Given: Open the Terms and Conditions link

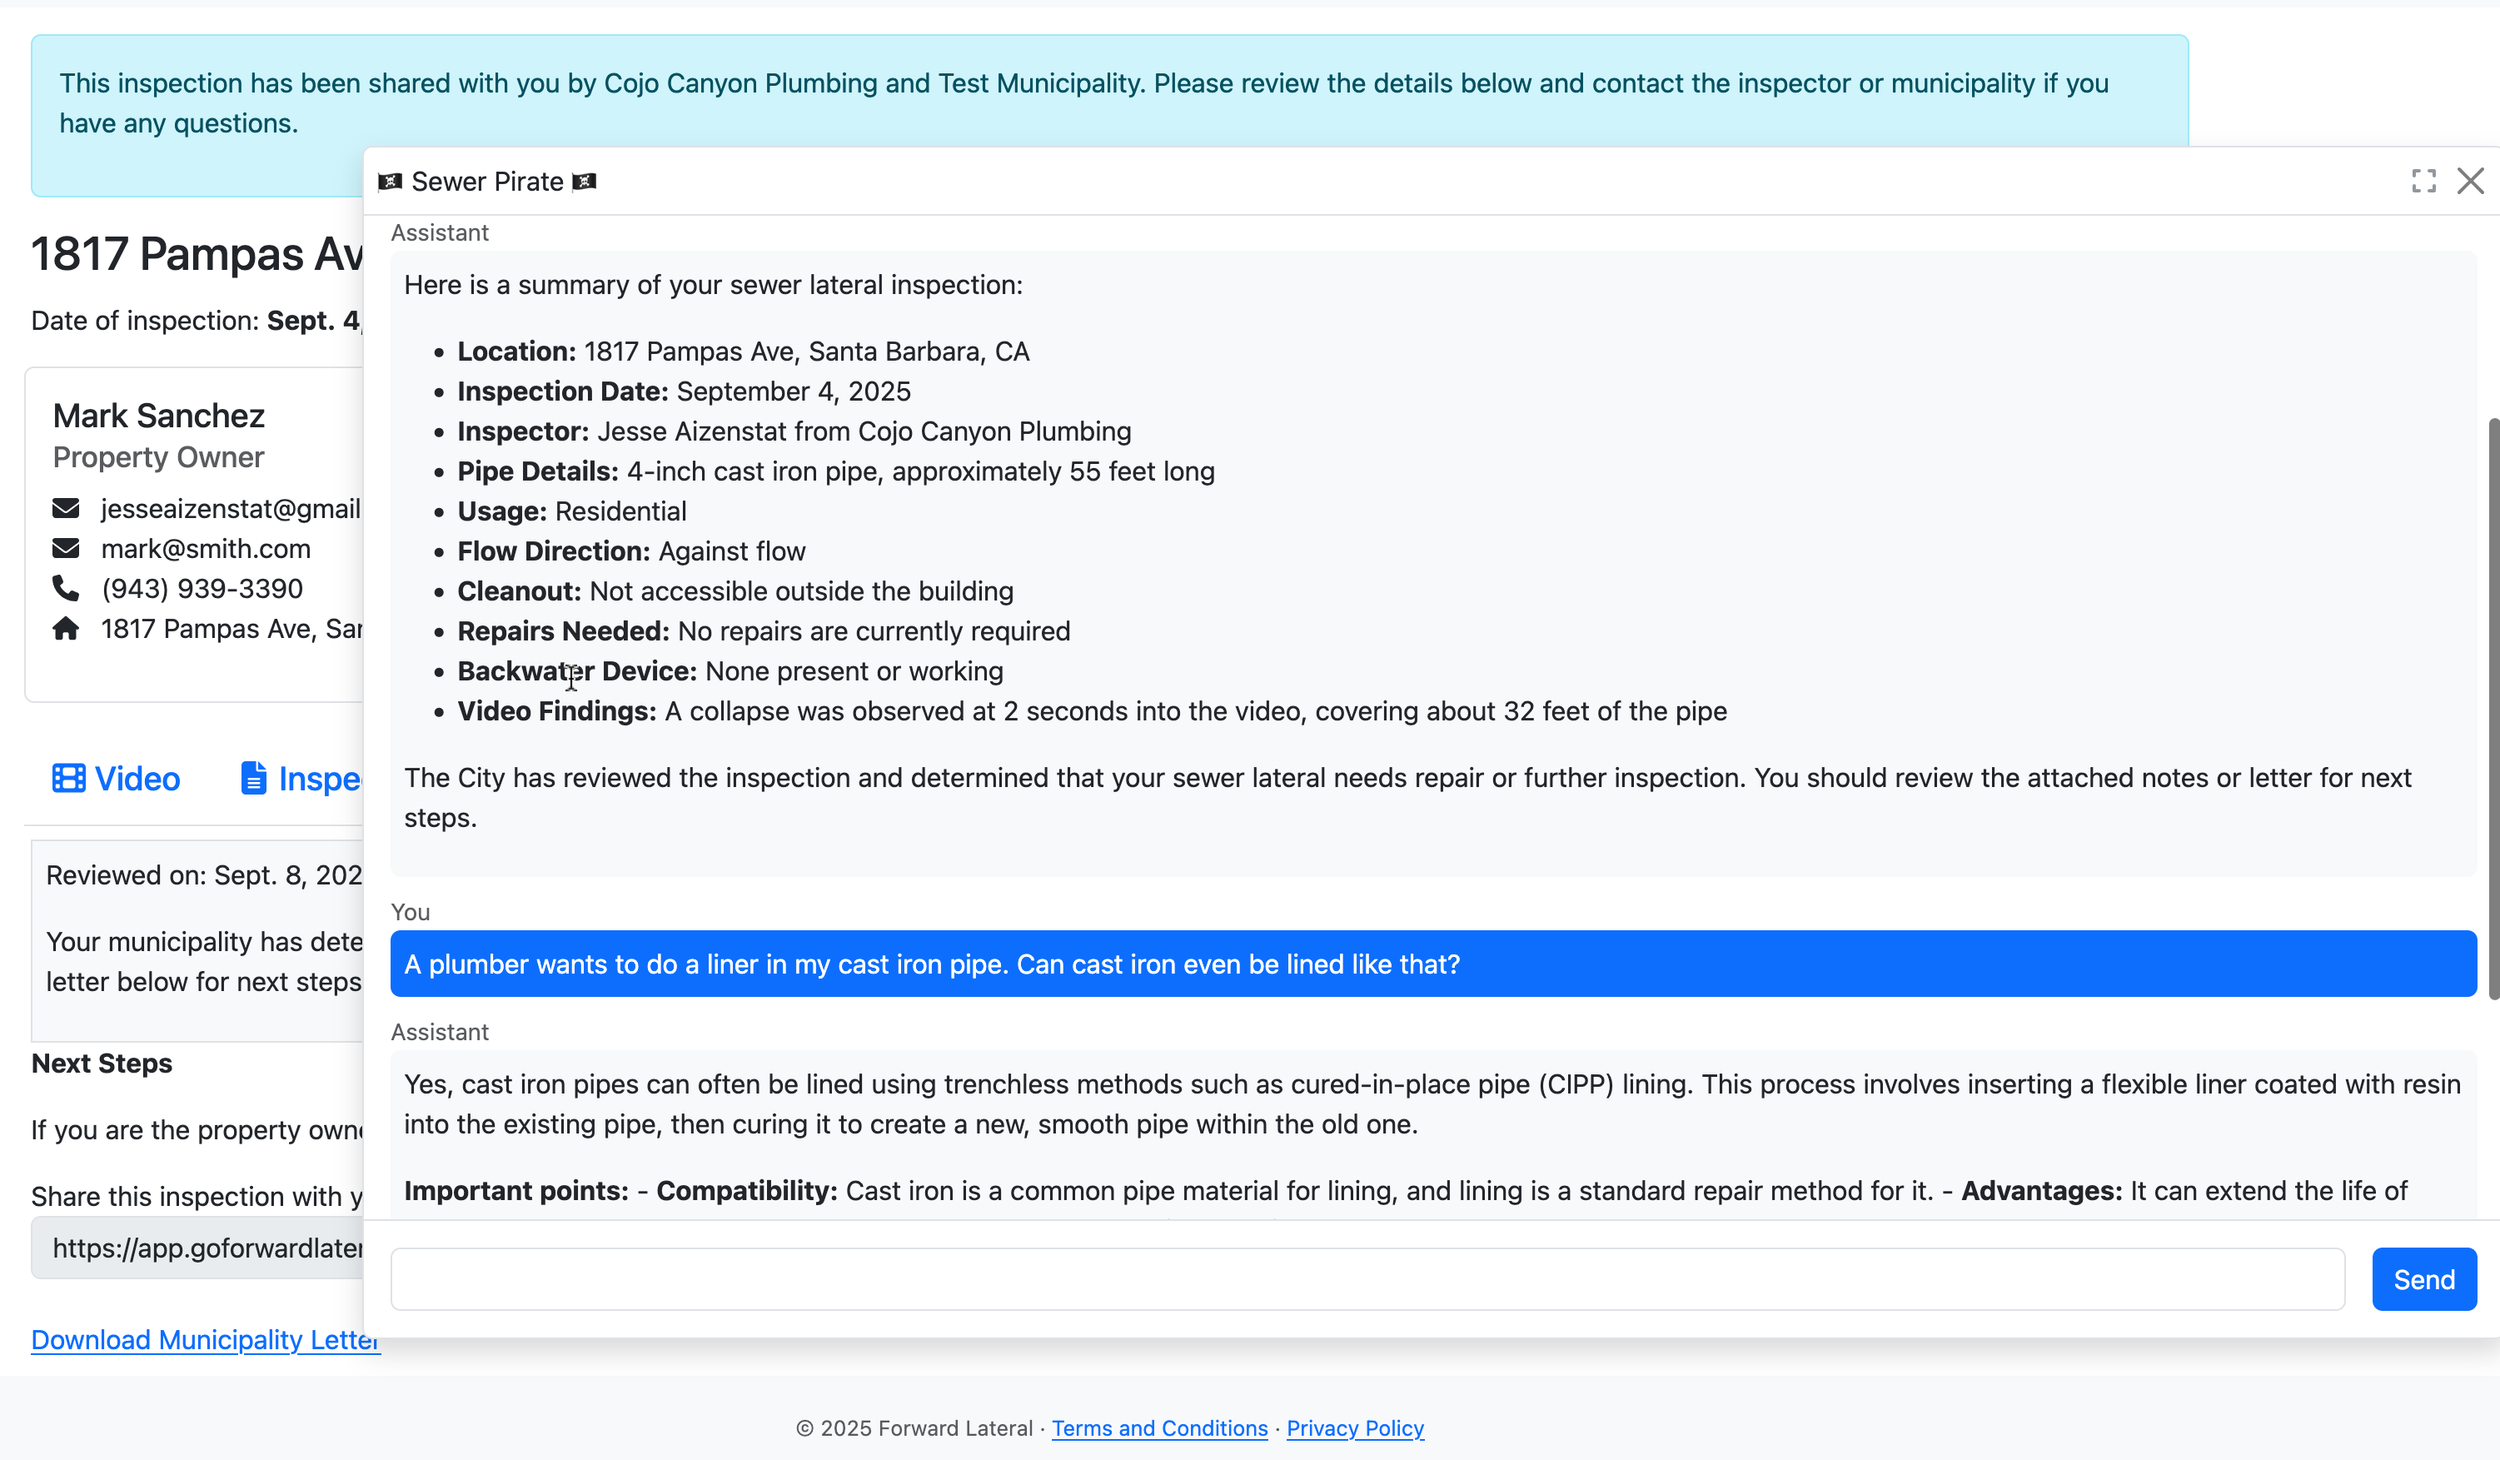Looking at the screenshot, I should 1159,1428.
